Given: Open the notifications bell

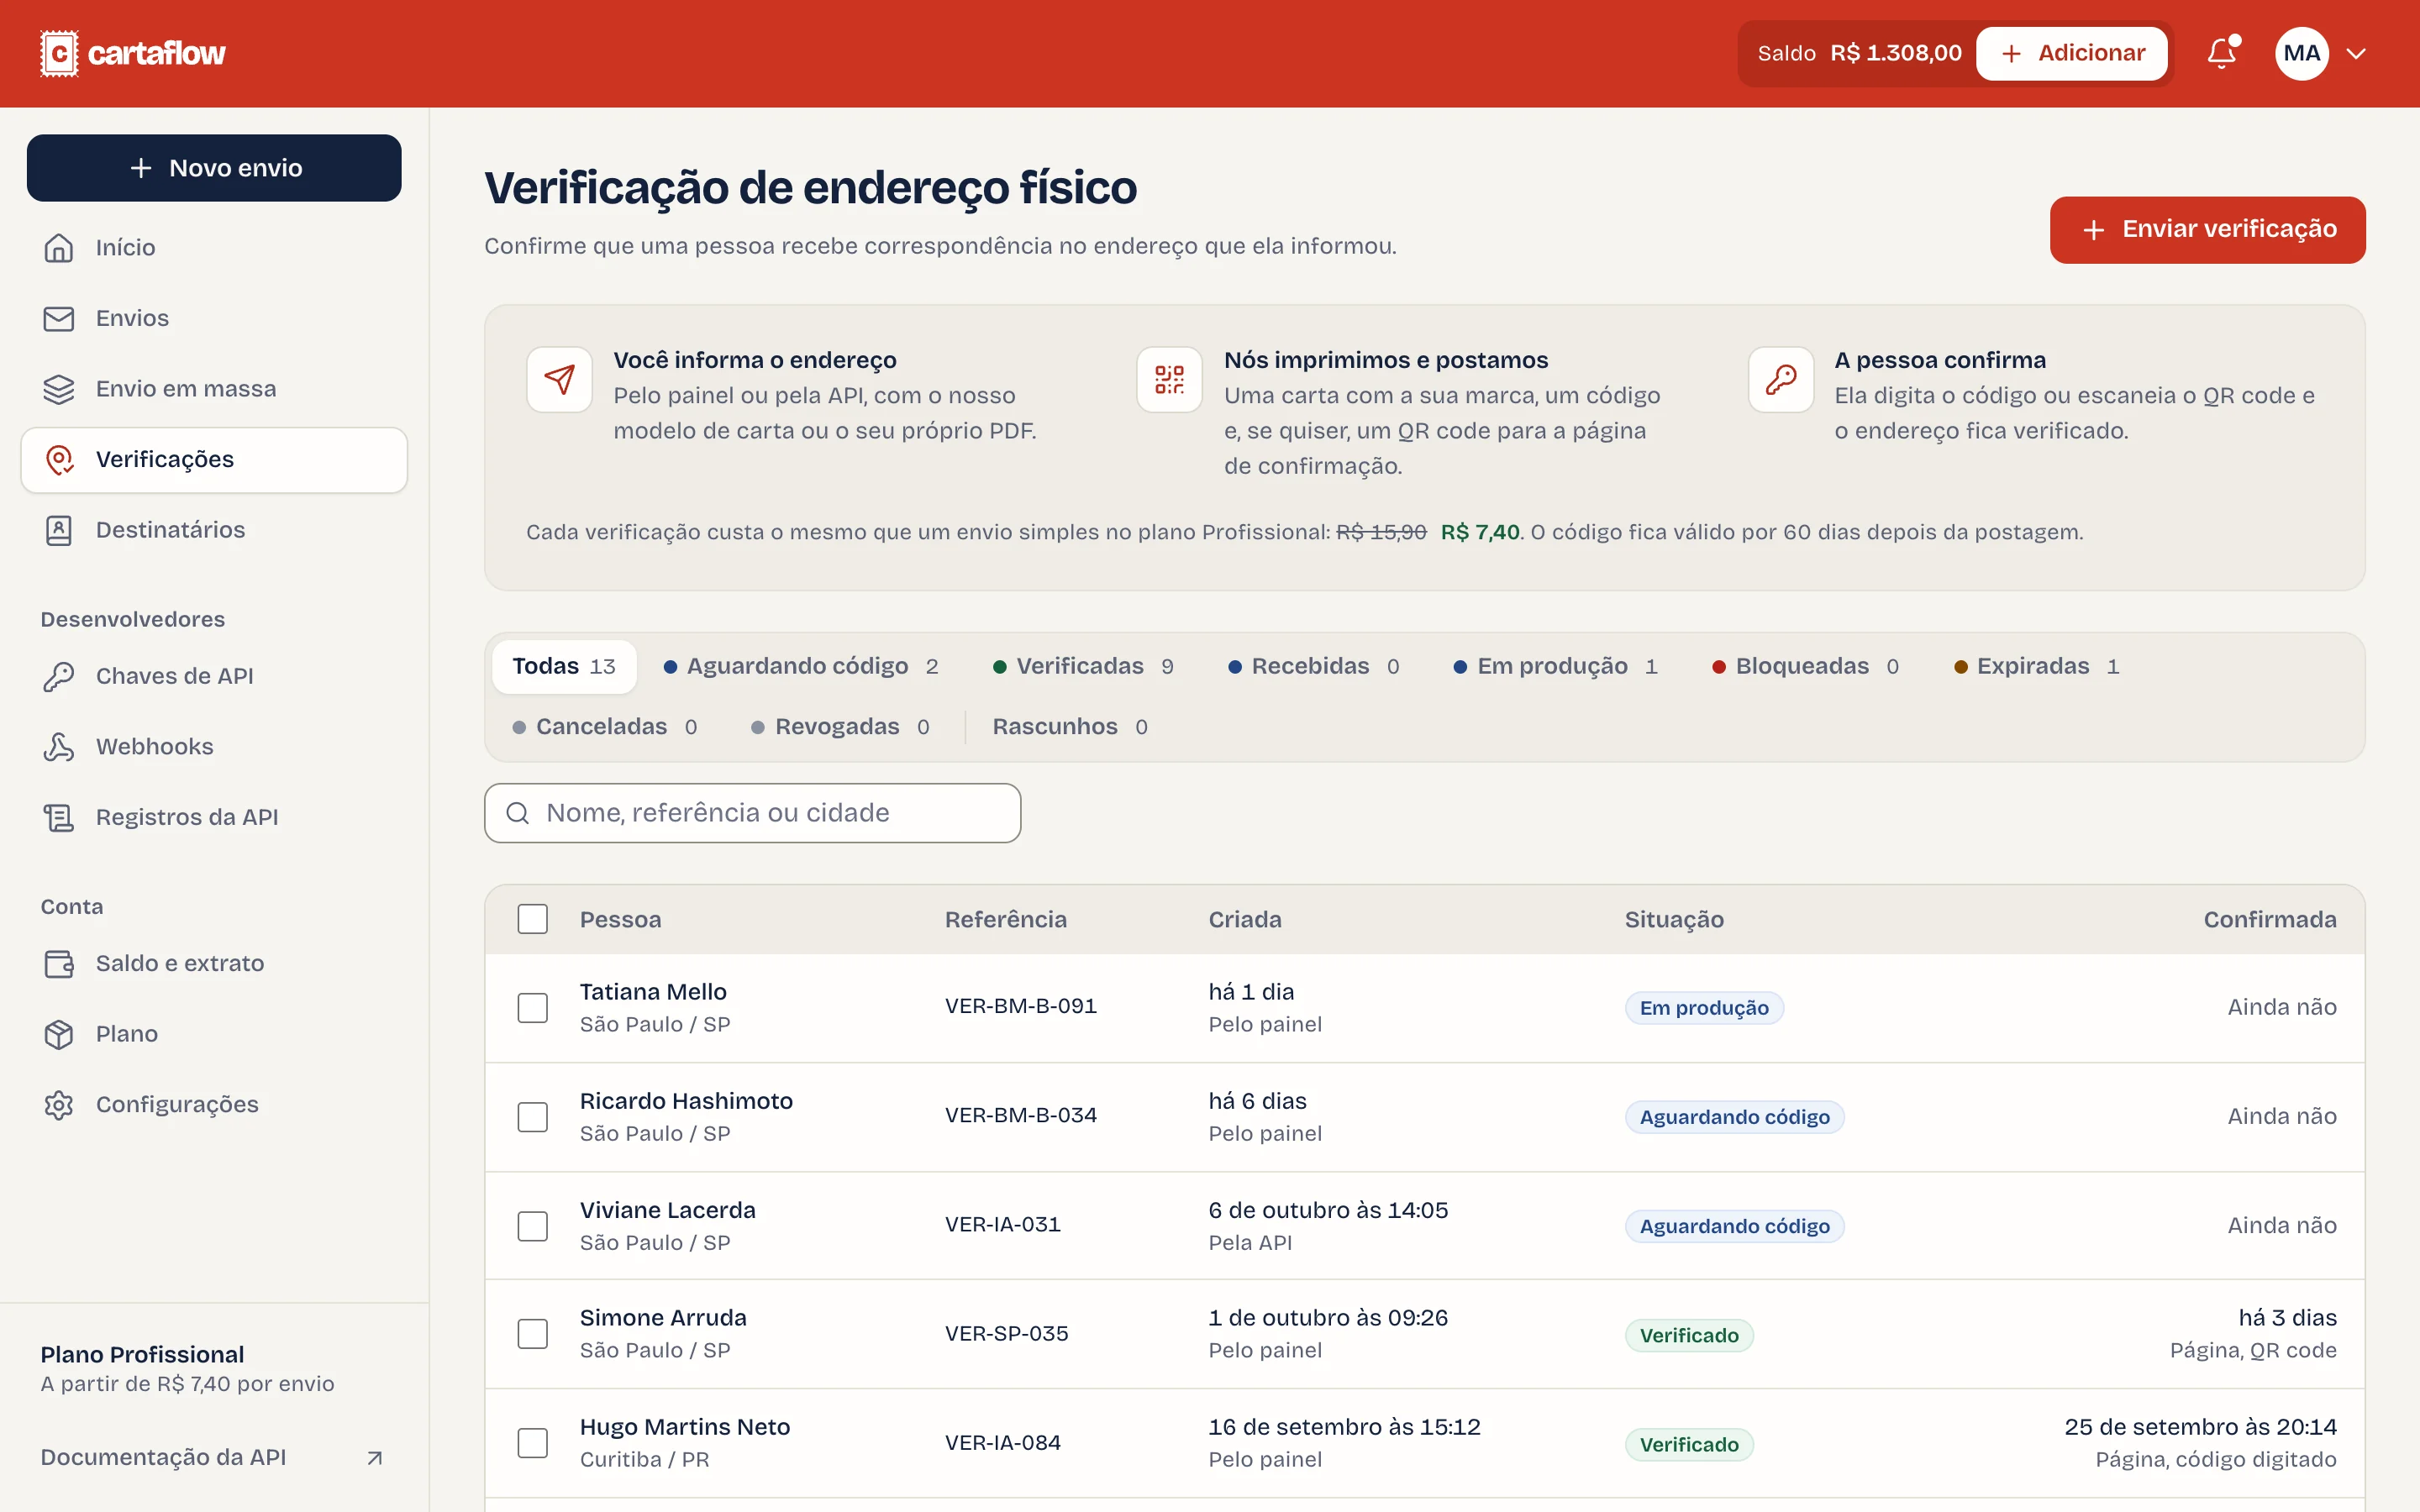Looking at the screenshot, I should (2222, 53).
